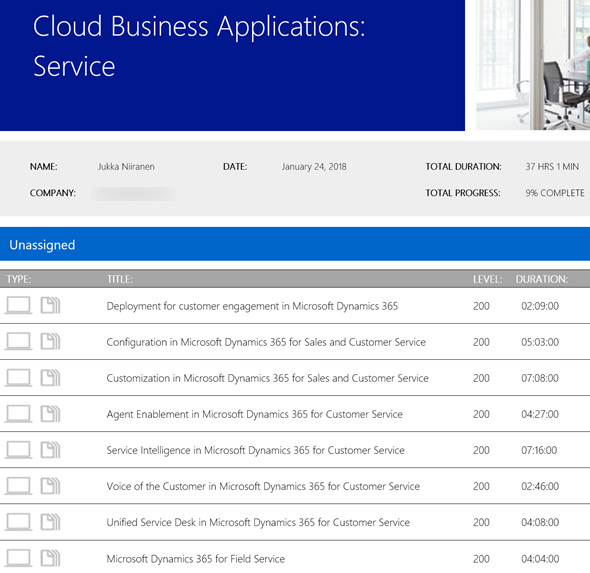Click document icon in Unified Service Desk row
Image resolution: width=590 pixels, height=573 pixels.
tap(50, 522)
